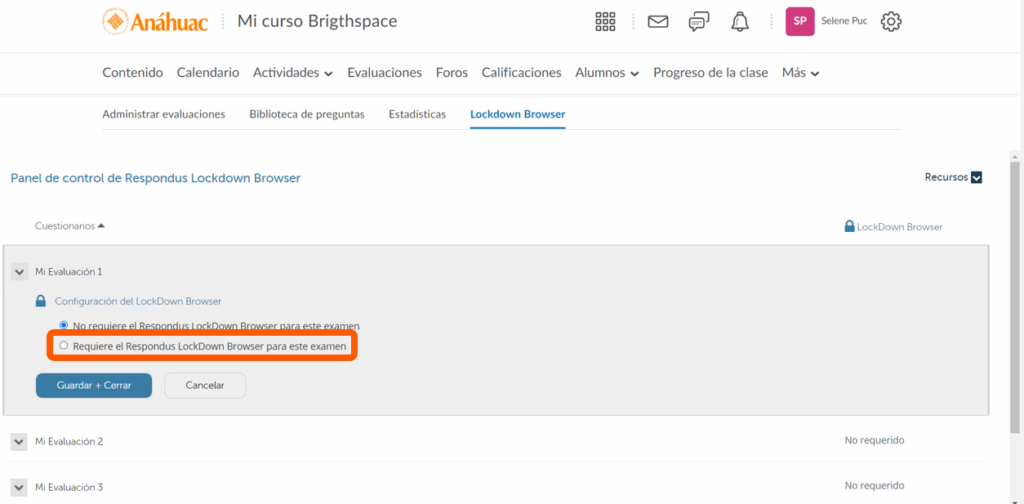Screen dimensions: 1024x504
Task: Open the chat notifications icon
Action: (x=699, y=21)
